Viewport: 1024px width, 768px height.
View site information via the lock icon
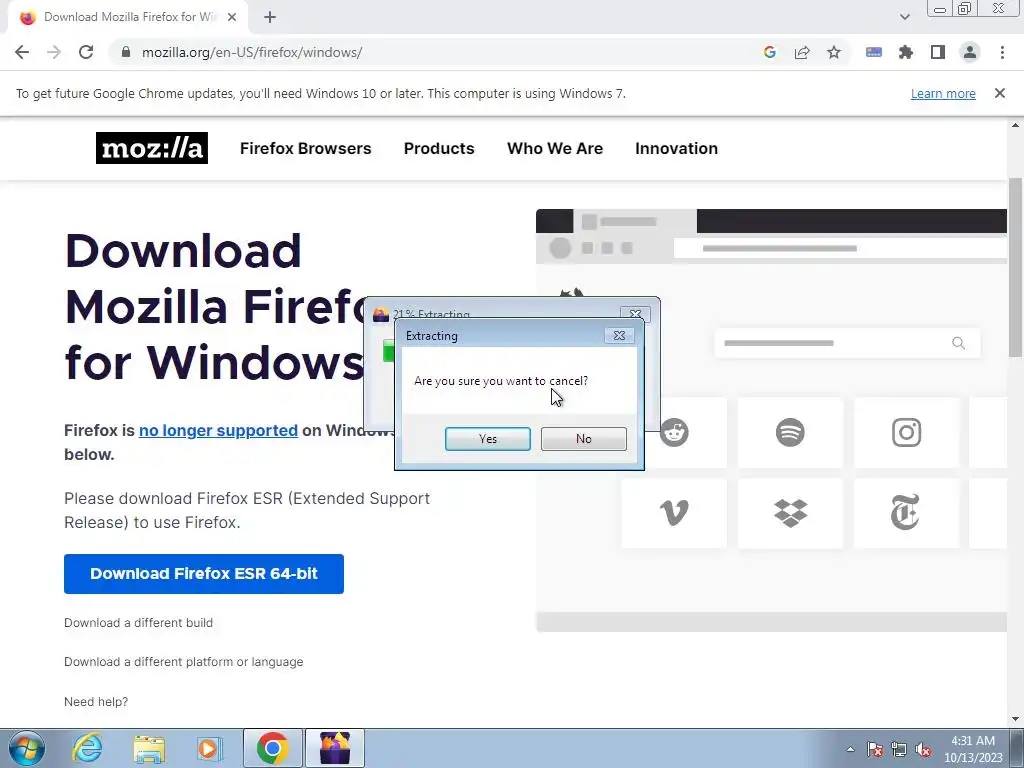[x=126, y=52]
